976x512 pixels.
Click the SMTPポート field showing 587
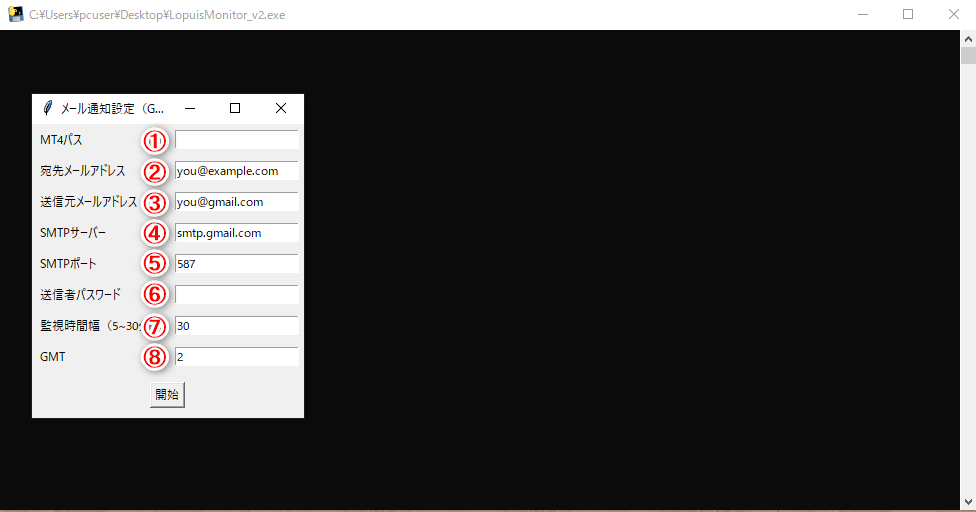(x=236, y=264)
